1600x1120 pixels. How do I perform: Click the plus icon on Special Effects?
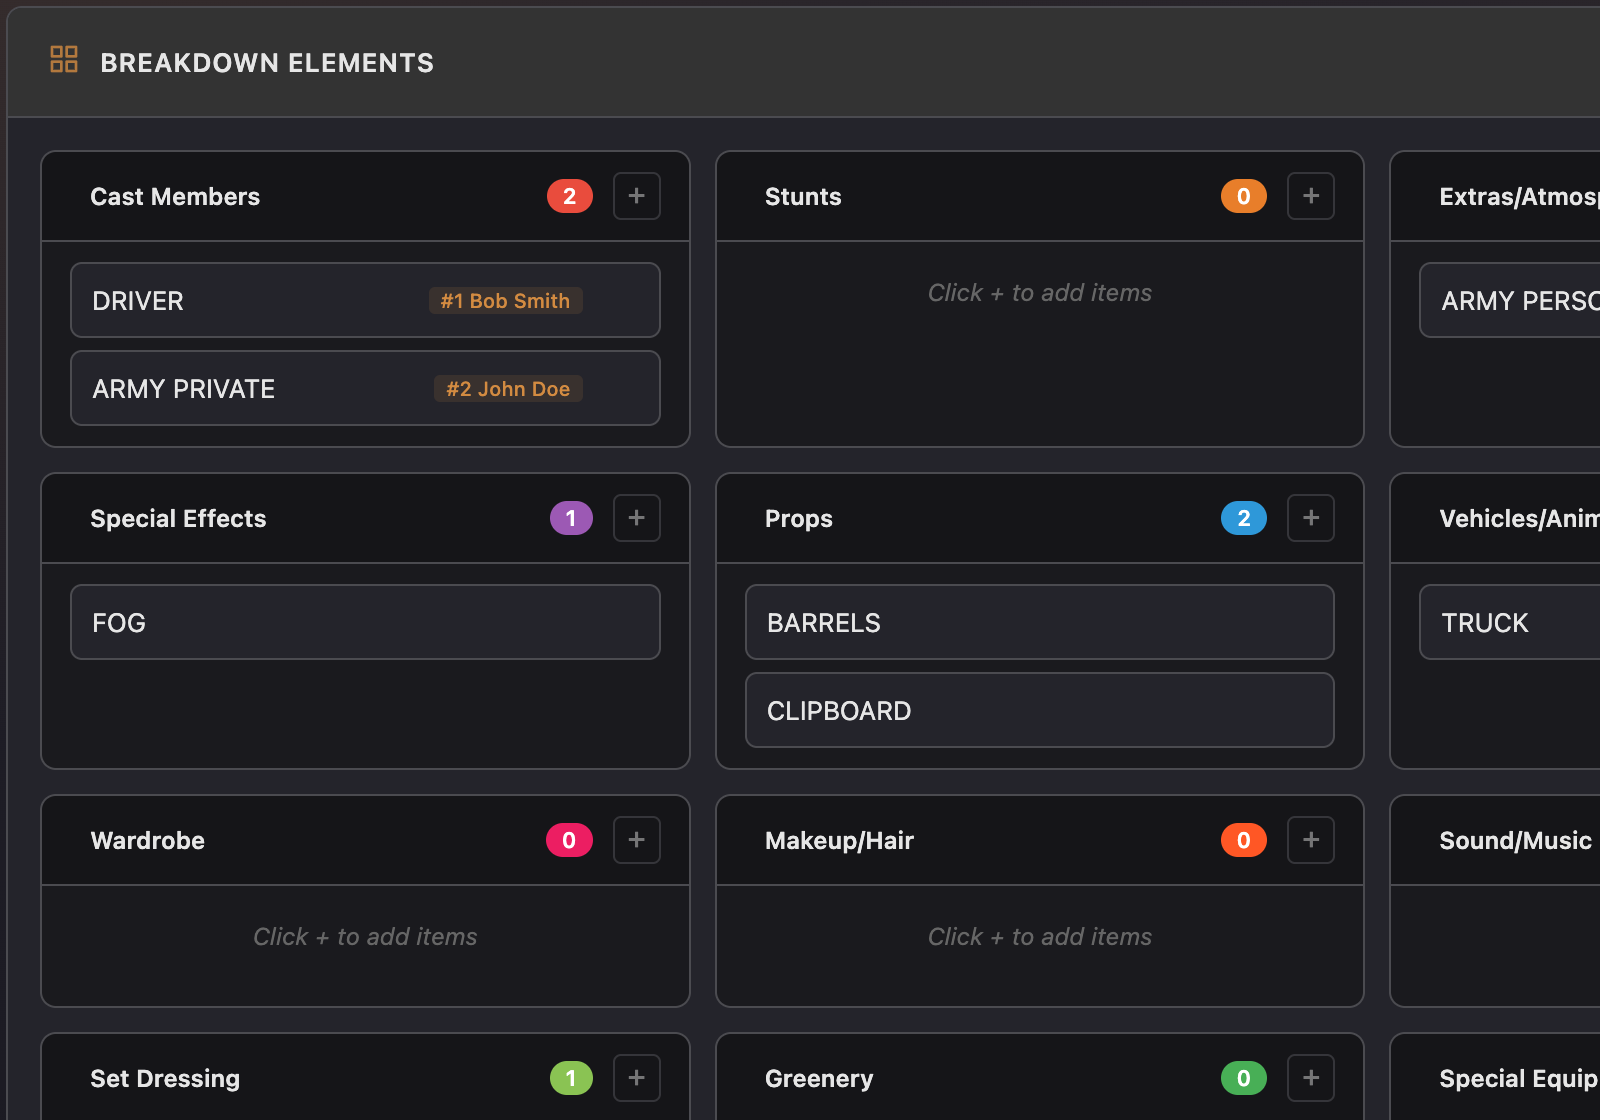(x=637, y=518)
